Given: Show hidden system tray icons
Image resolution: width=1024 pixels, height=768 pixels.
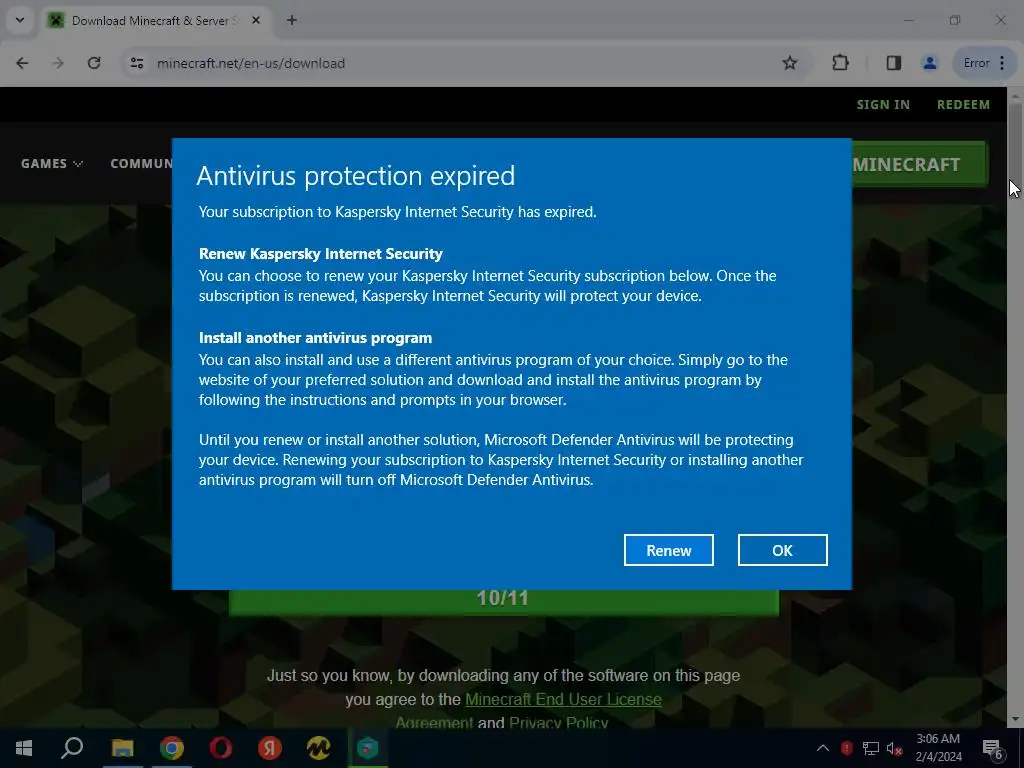Looking at the screenshot, I should (x=823, y=748).
